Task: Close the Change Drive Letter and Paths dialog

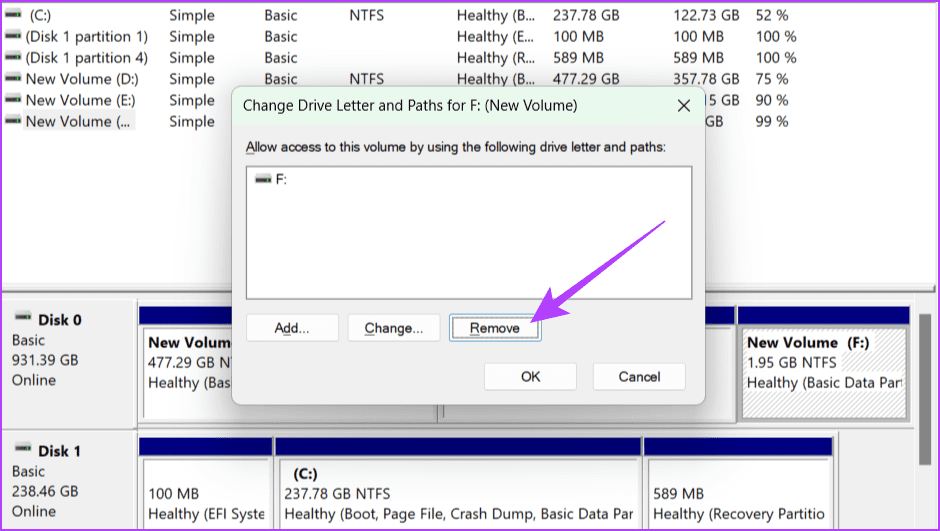Action: click(x=684, y=105)
